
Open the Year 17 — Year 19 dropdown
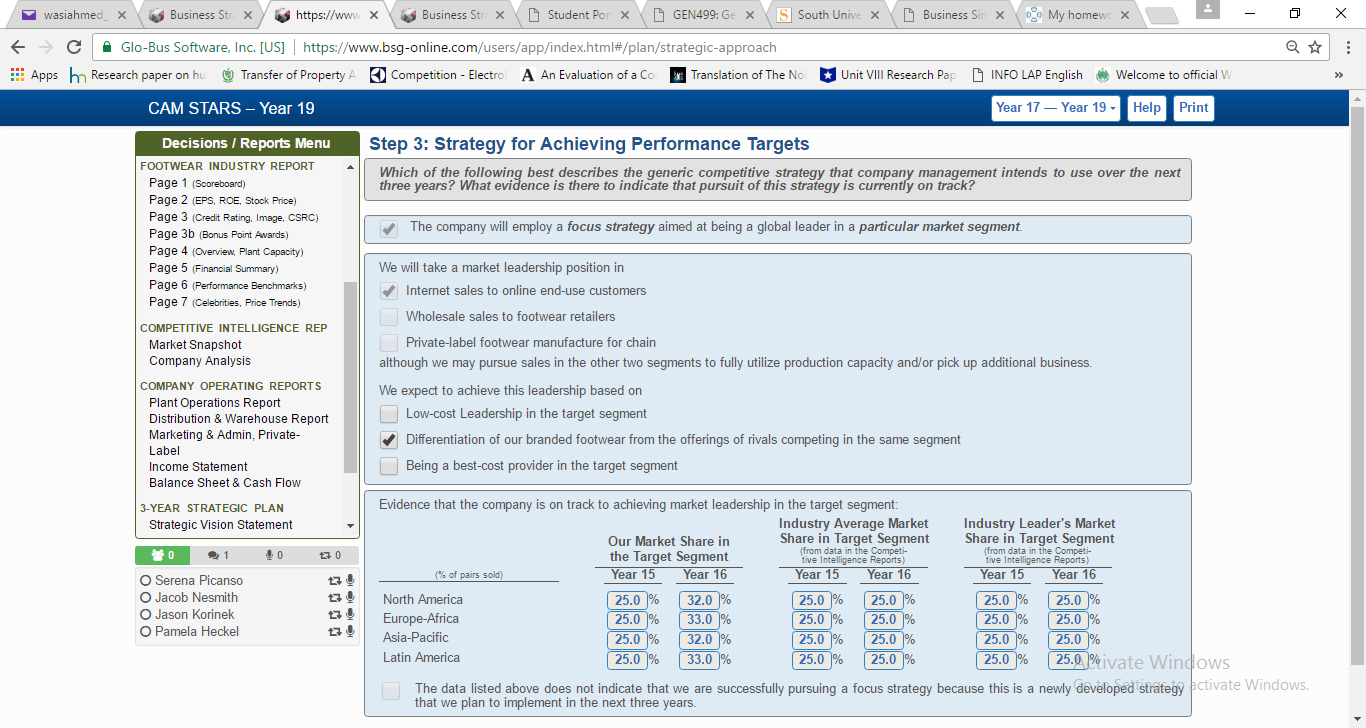1055,108
